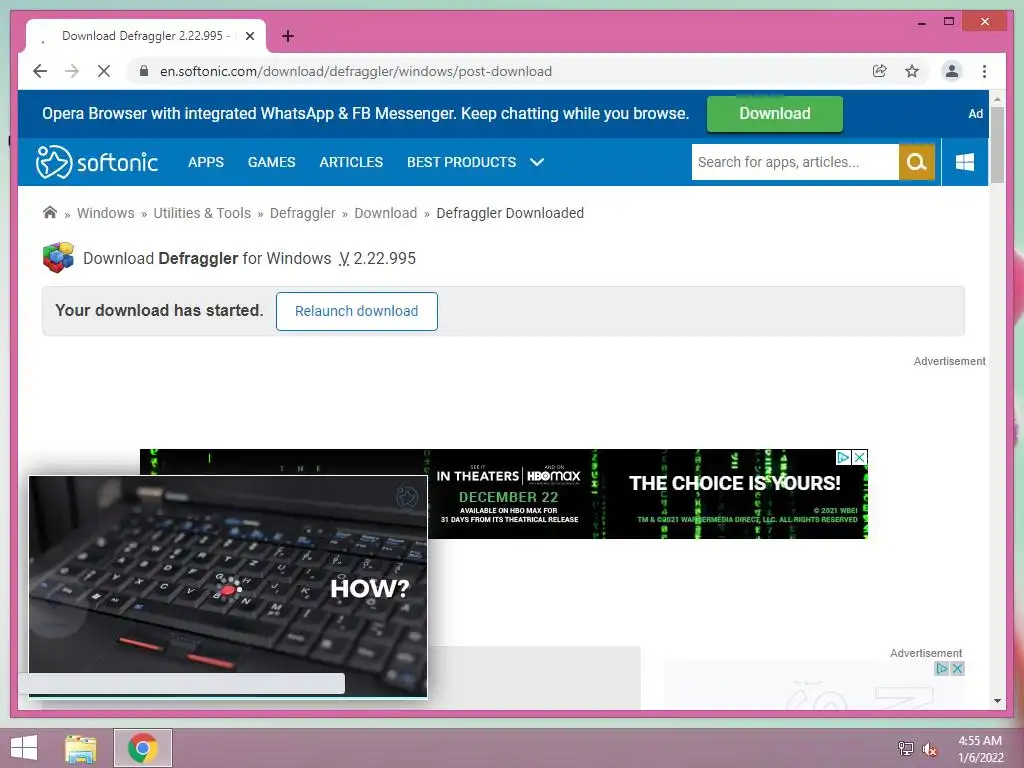Click the vertical scrollbar thumb
Image resolution: width=1024 pixels, height=768 pixels.
[997, 144]
